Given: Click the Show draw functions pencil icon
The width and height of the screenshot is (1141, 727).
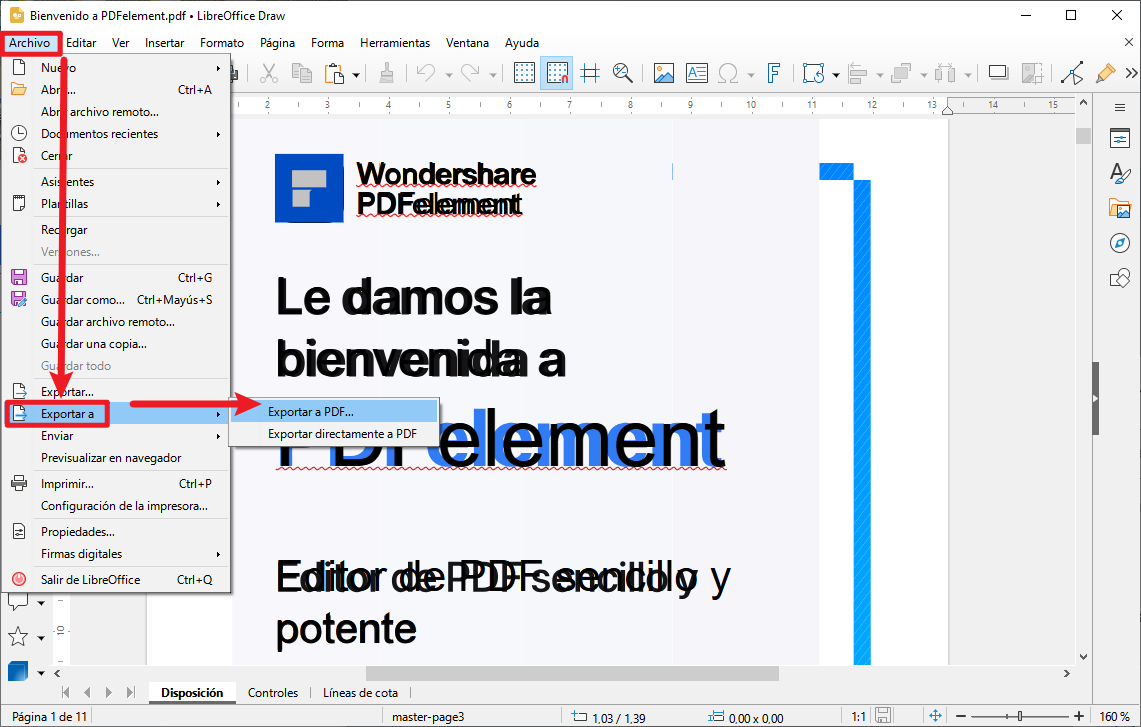Looking at the screenshot, I should pyautogui.click(x=1105, y=73).
